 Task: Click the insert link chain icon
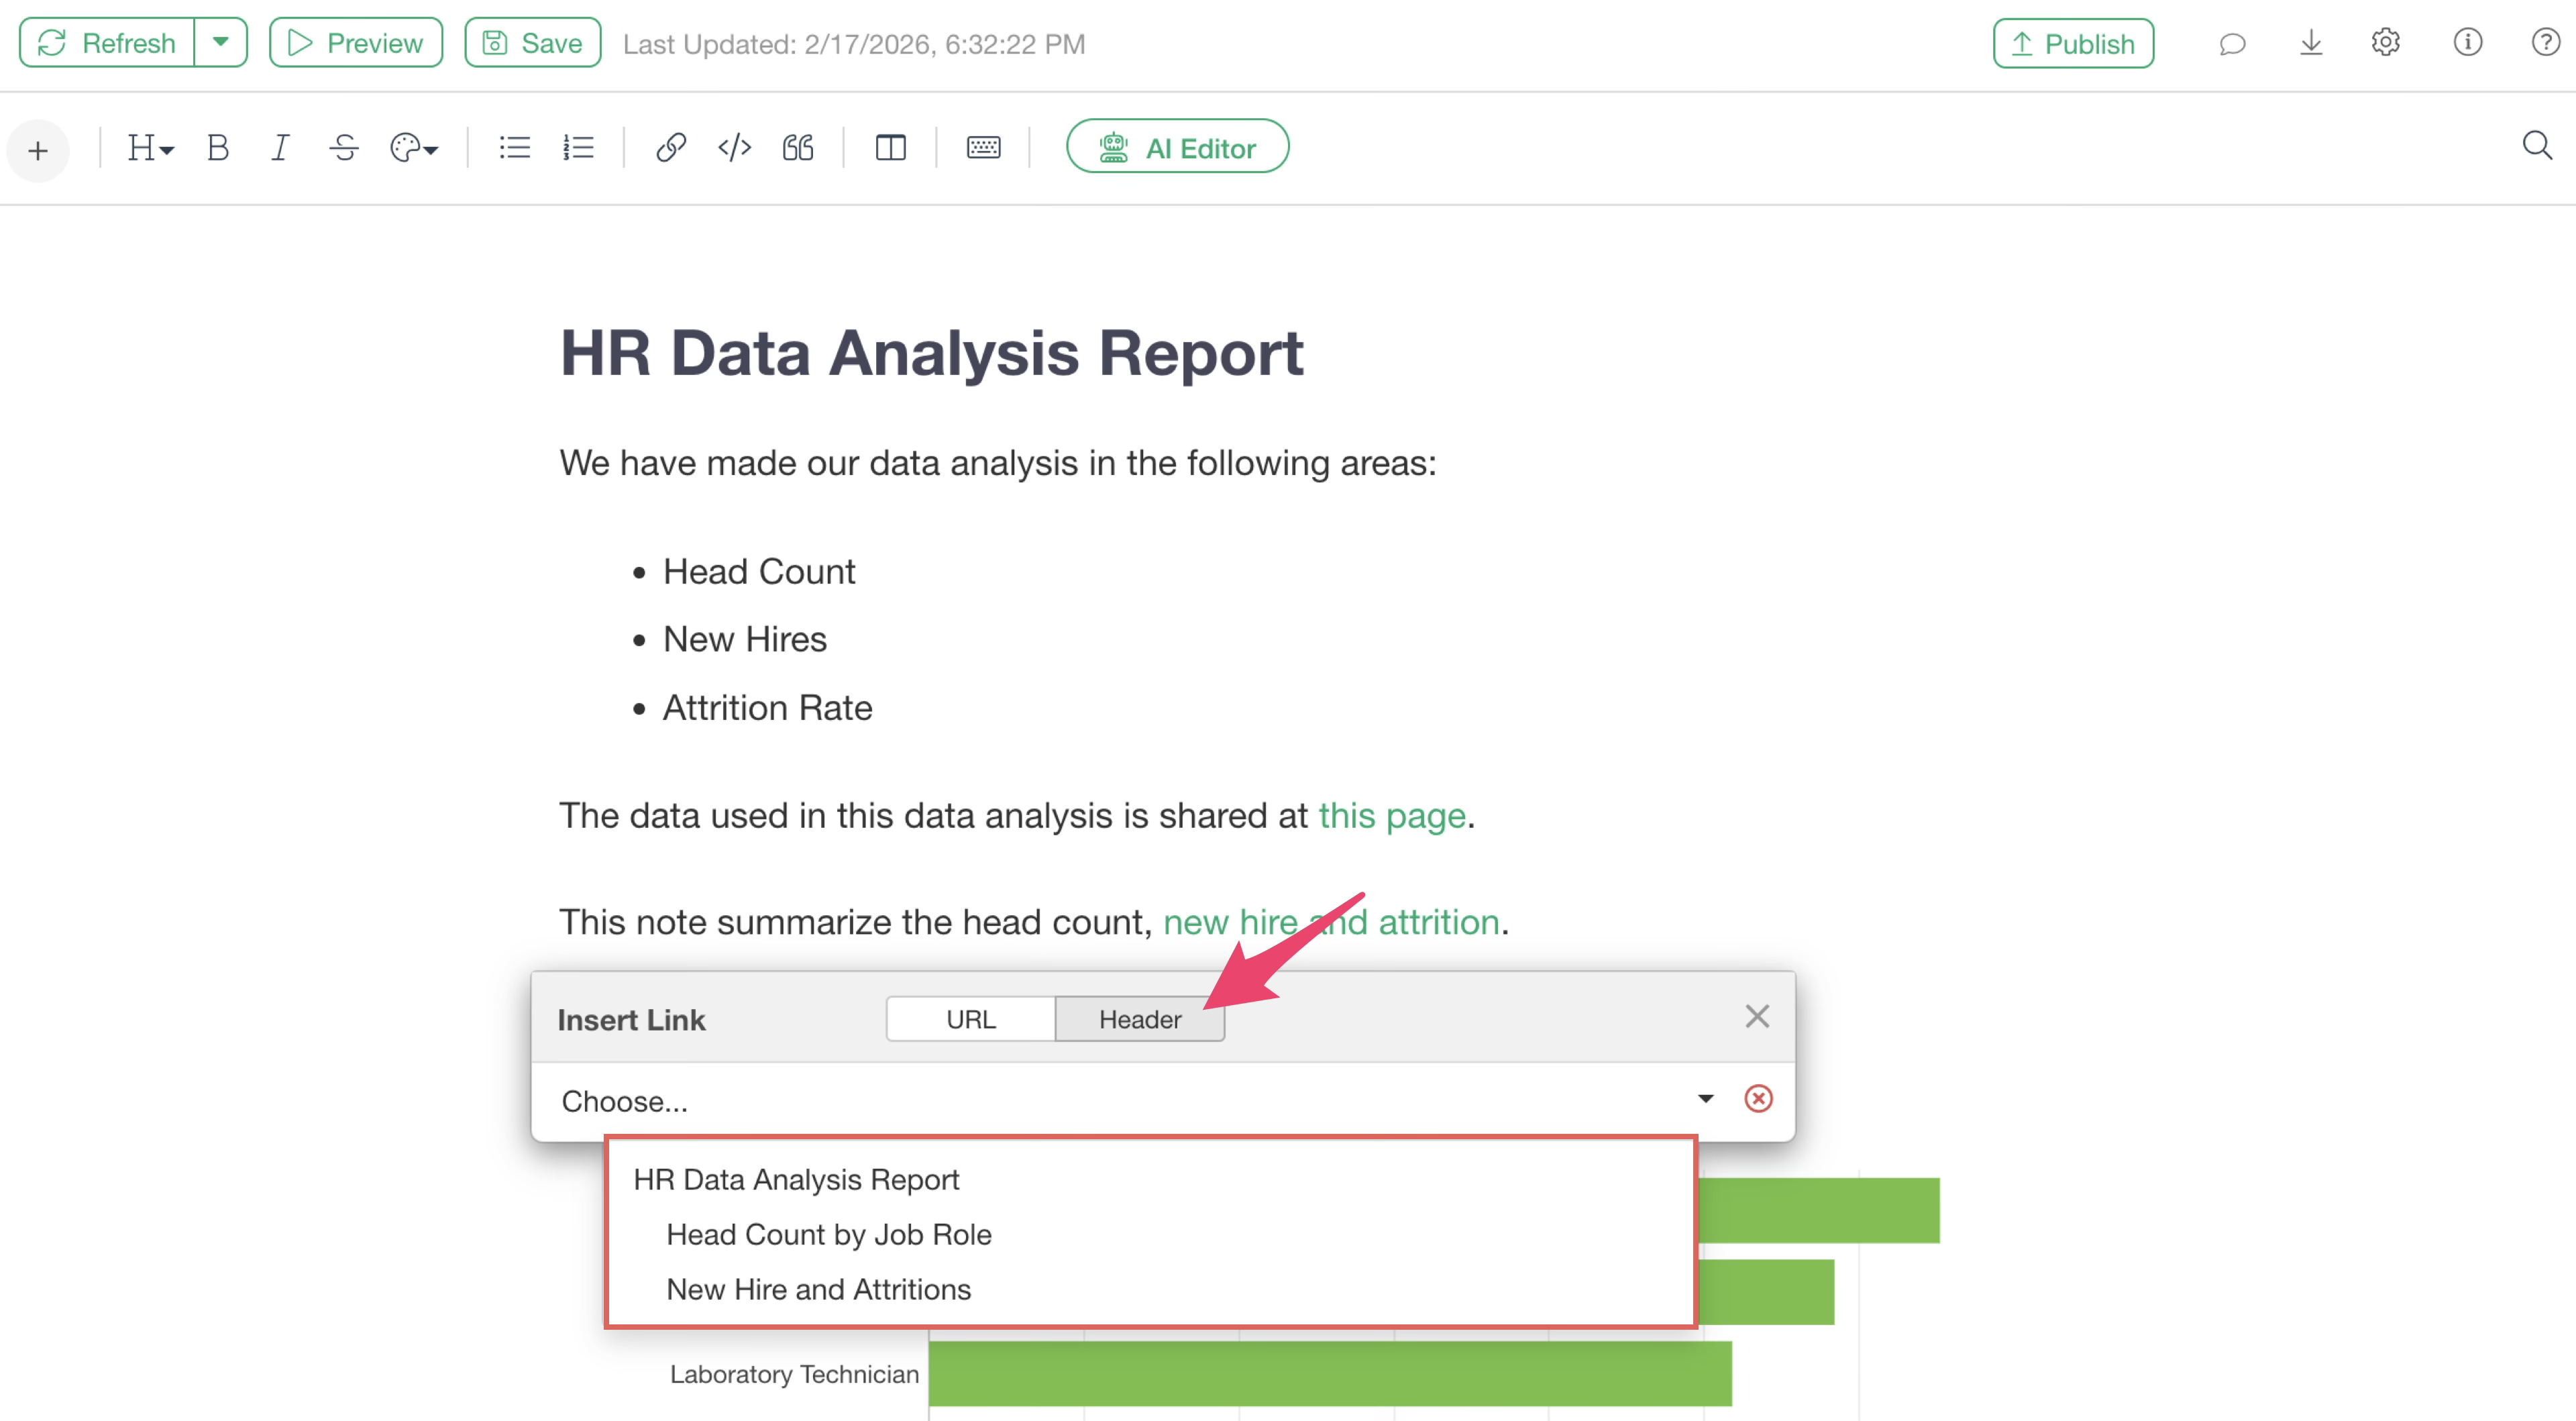click(670, 148)
